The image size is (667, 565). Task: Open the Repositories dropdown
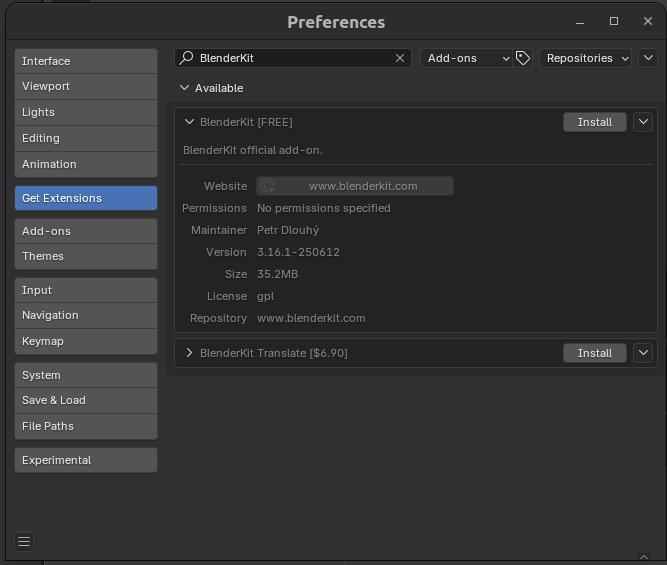[x=585, y=58]
